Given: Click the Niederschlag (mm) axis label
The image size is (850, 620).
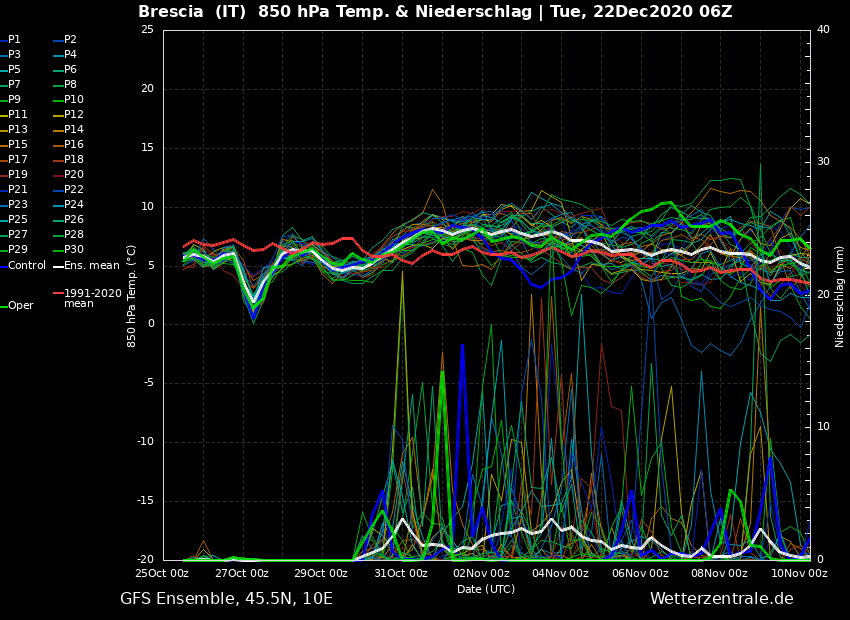Looking at the screenshot, I should (x=840, y=296).
